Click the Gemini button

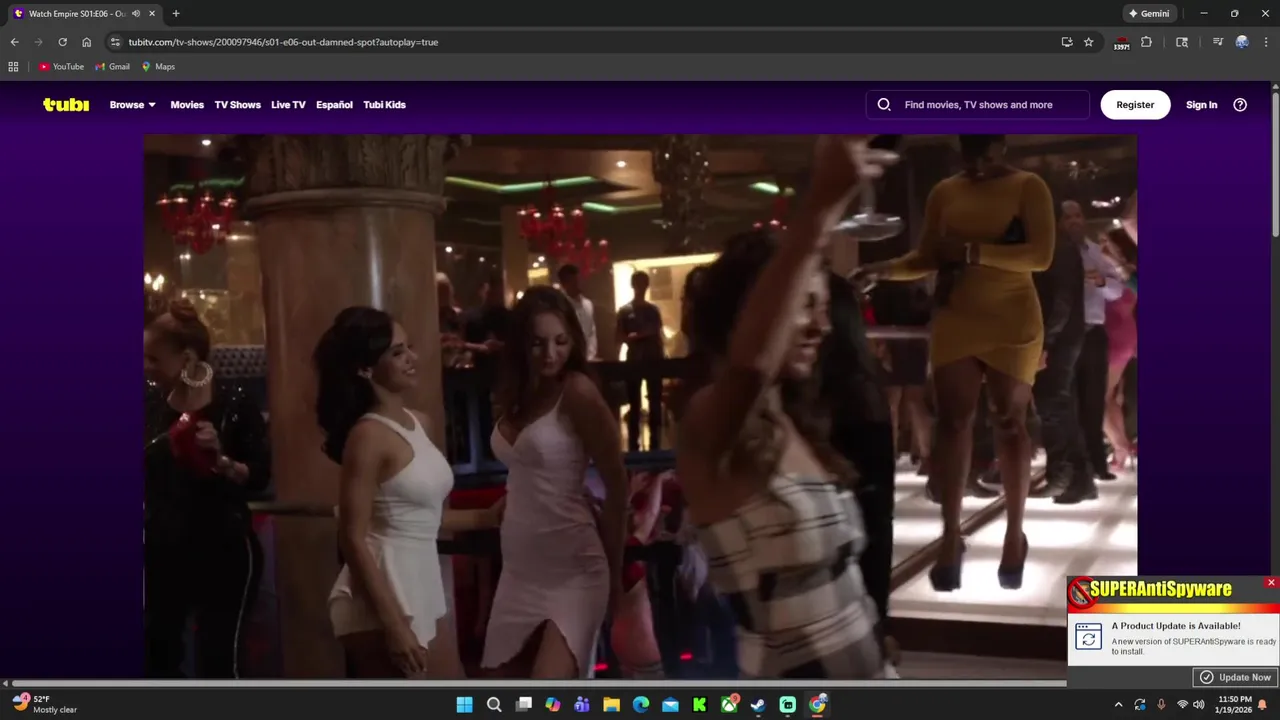tap(1149, 13)
